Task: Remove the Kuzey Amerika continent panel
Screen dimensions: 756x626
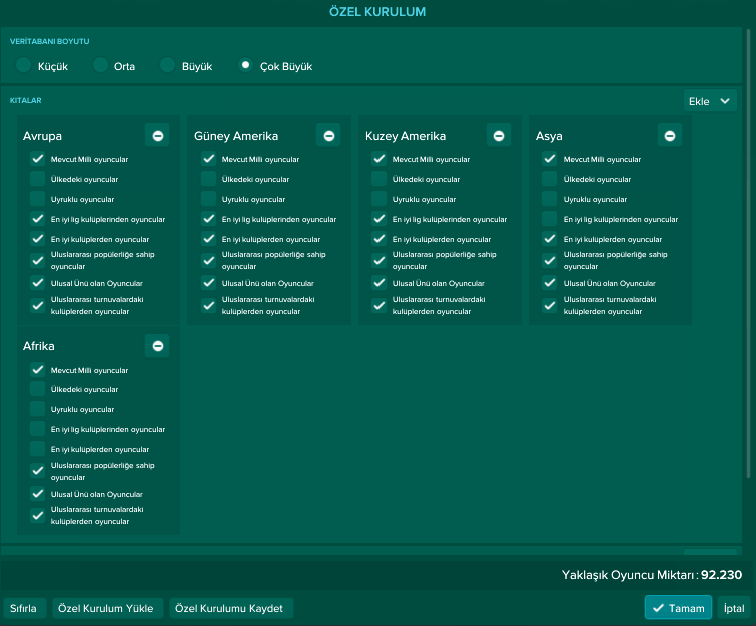Action: (499, 136)
